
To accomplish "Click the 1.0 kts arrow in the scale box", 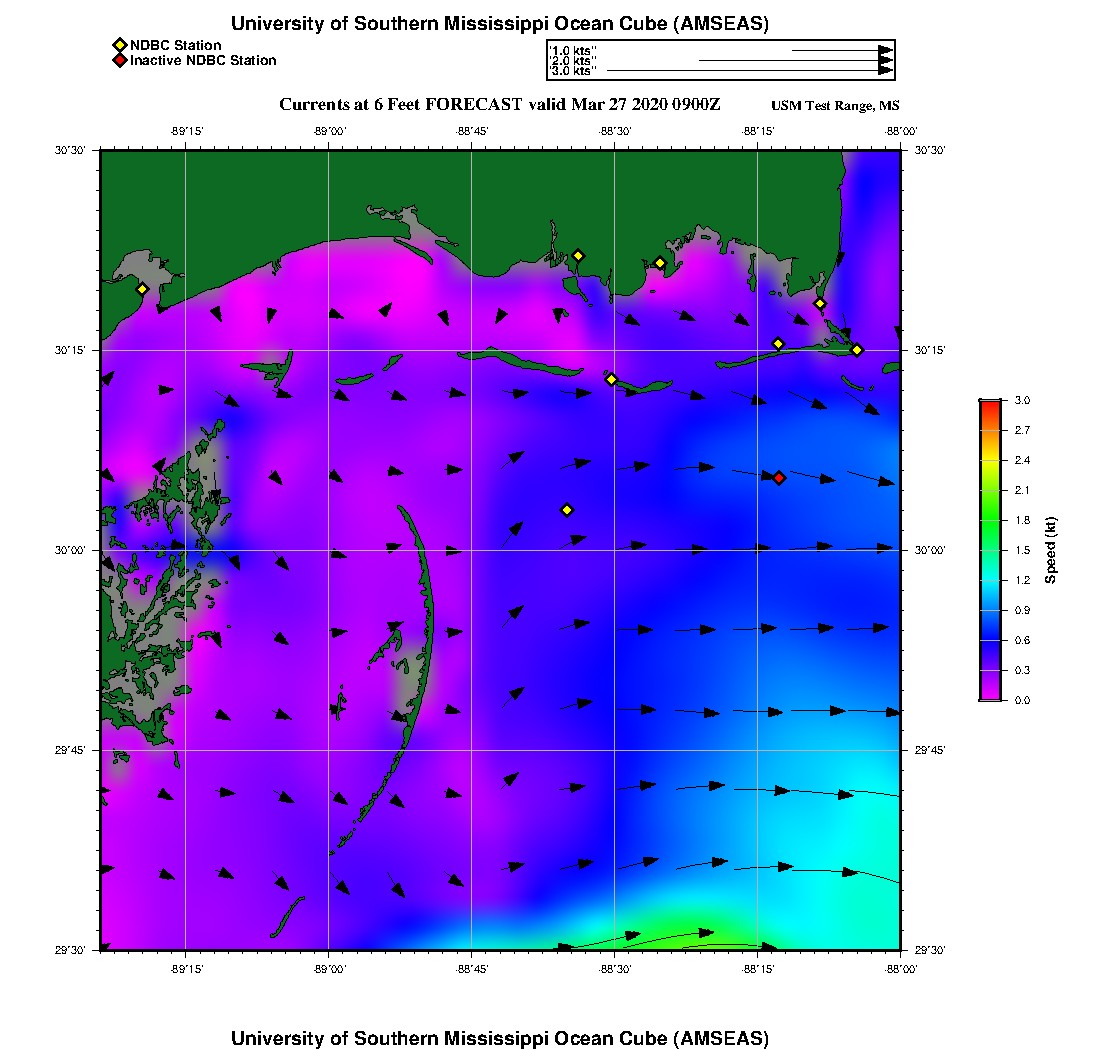I will (841, 49).
